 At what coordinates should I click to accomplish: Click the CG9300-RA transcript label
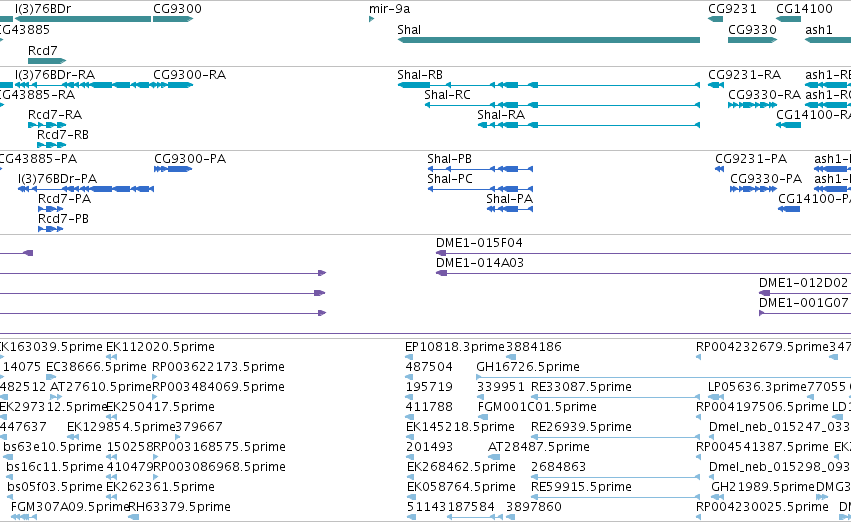click(x=189, y=75)
